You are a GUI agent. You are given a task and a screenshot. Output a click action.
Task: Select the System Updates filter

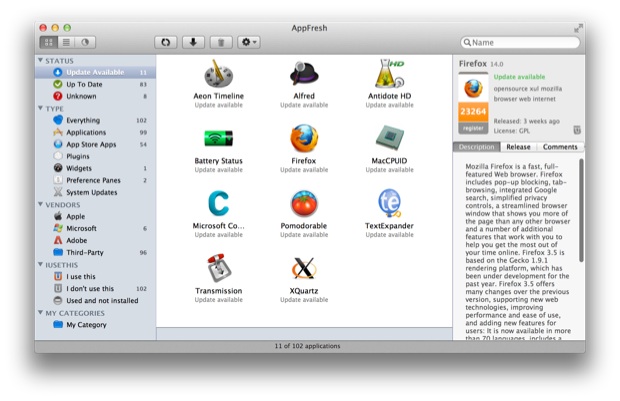(x=95, y=192)
